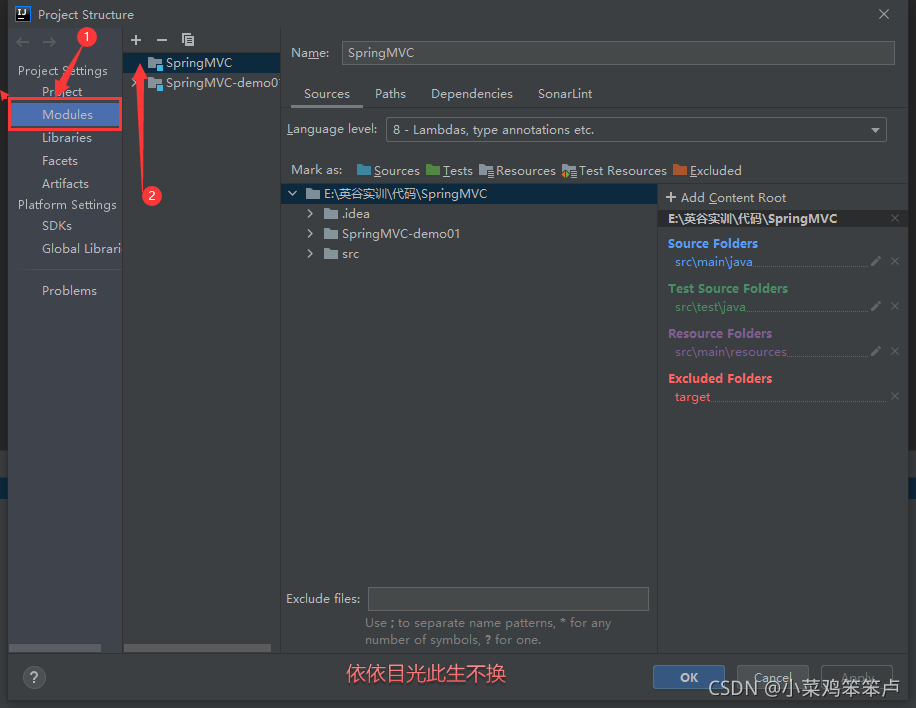Screen dimensions: 916x708
Task: Mark folder as Test Resources
Action: [x=614, y=171]
